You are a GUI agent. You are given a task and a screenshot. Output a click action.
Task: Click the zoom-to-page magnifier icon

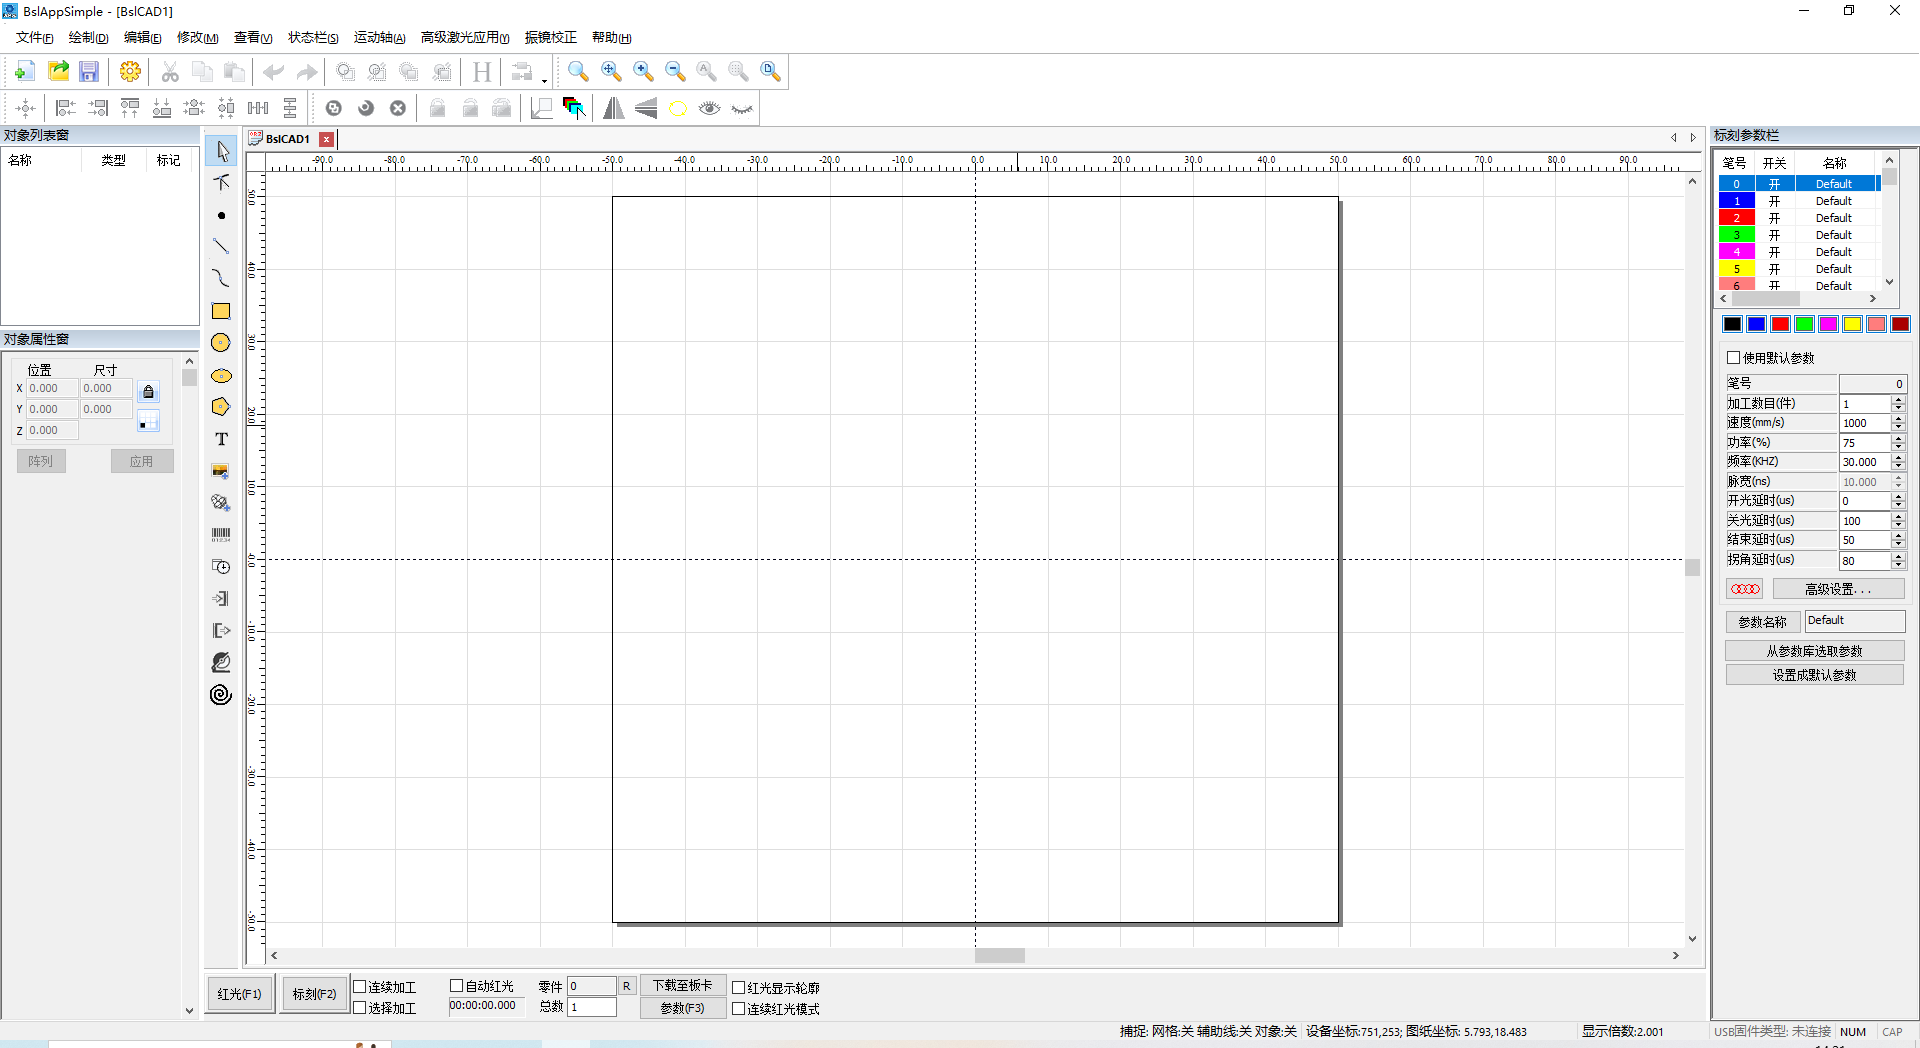pyautogui.click(x=770, y=71)
